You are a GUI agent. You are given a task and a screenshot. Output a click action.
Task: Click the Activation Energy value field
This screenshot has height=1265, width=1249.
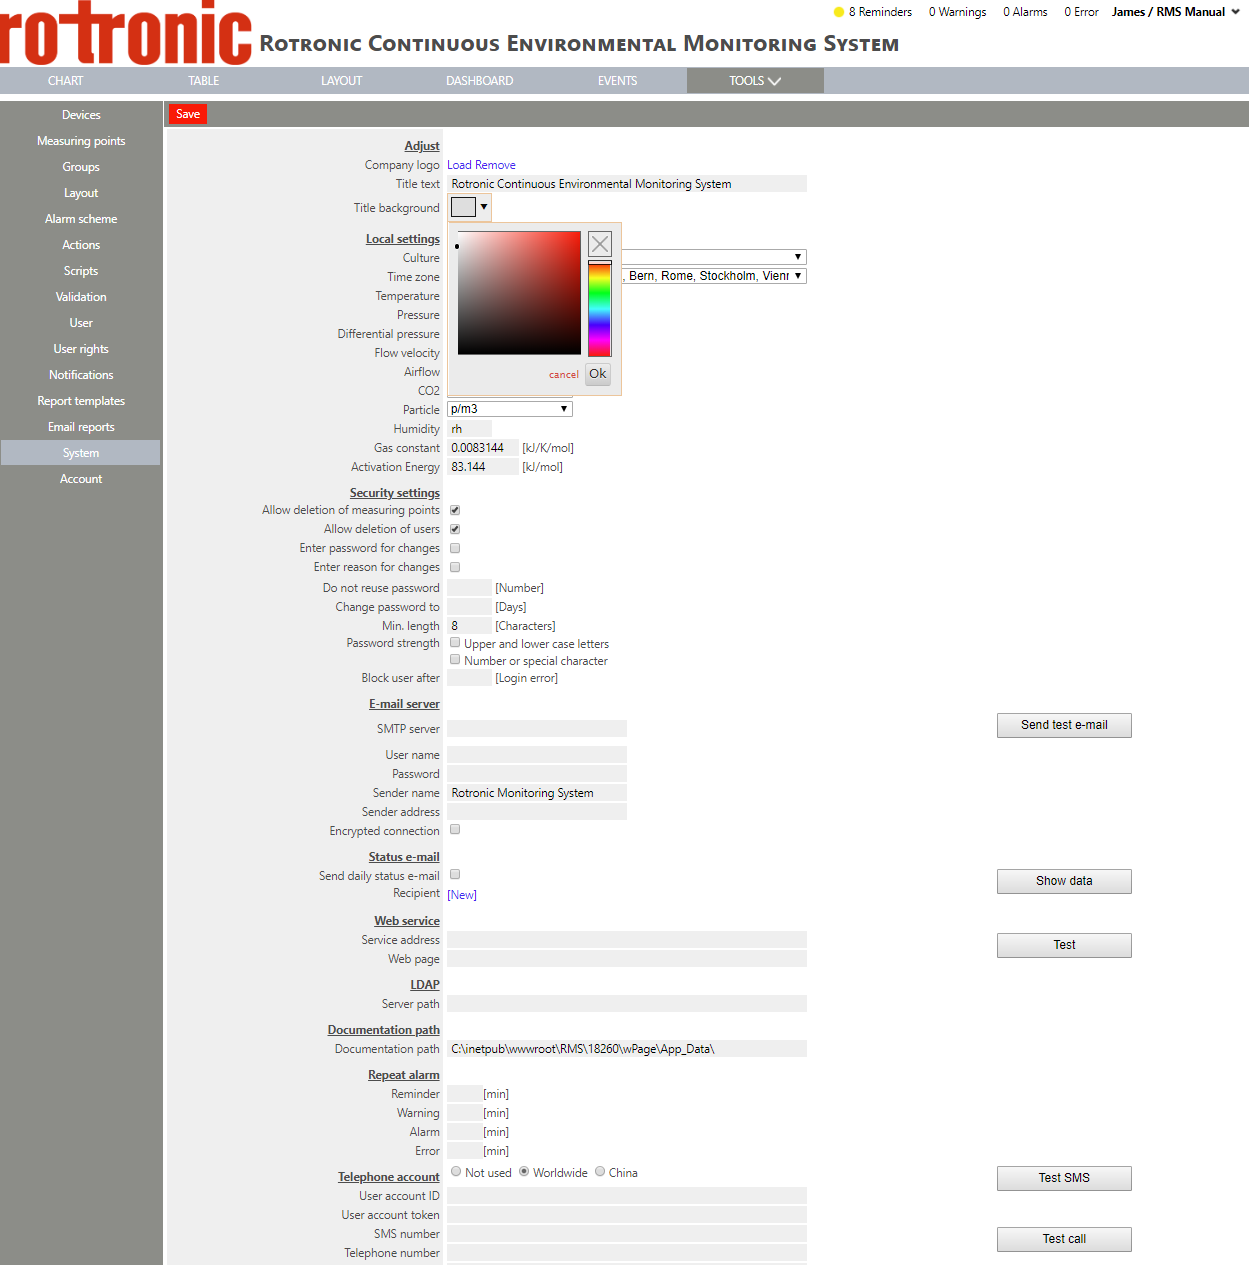pos(483,467)
